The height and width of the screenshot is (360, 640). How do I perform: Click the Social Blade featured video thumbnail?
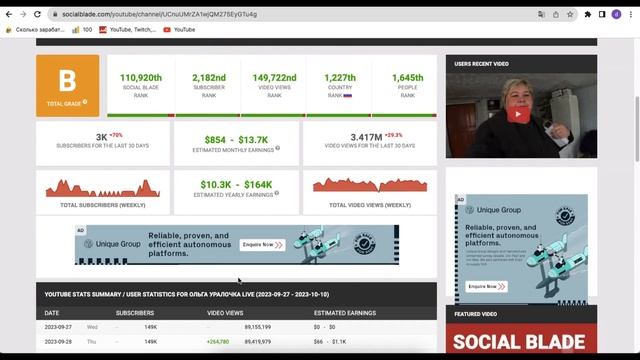tap(521, 338)
